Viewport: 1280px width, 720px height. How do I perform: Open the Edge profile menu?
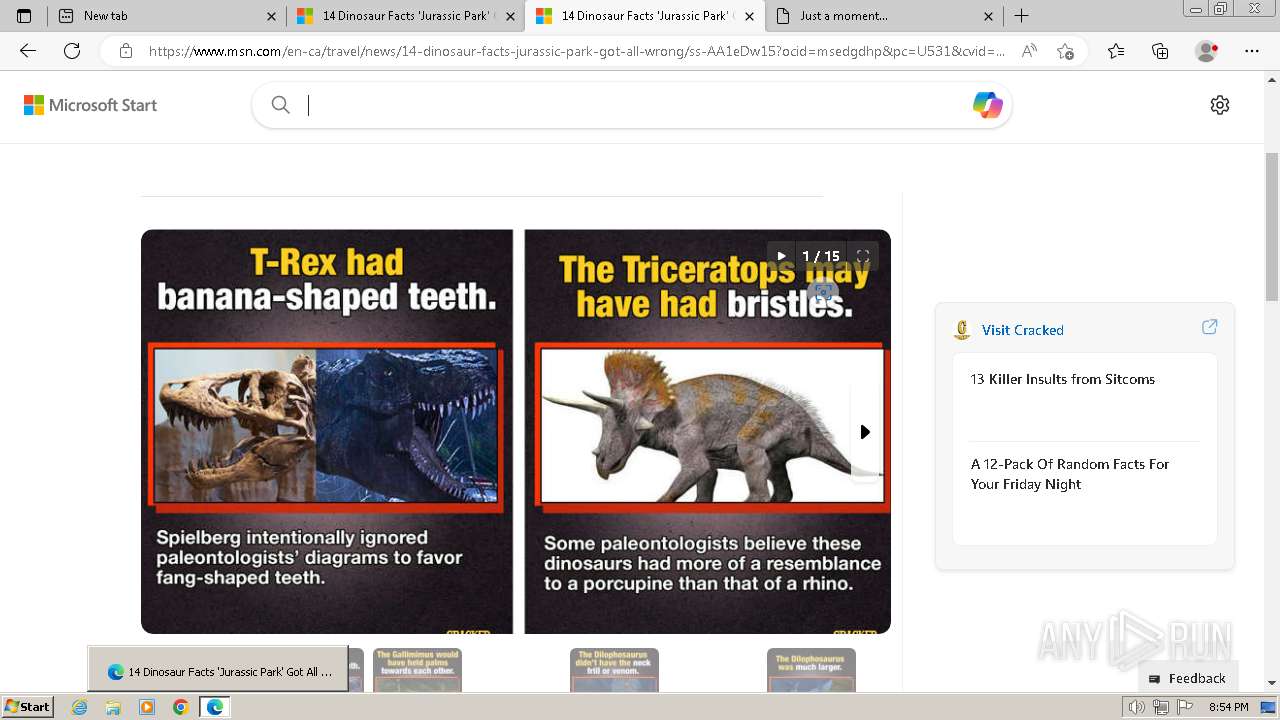pos(1207,51)
